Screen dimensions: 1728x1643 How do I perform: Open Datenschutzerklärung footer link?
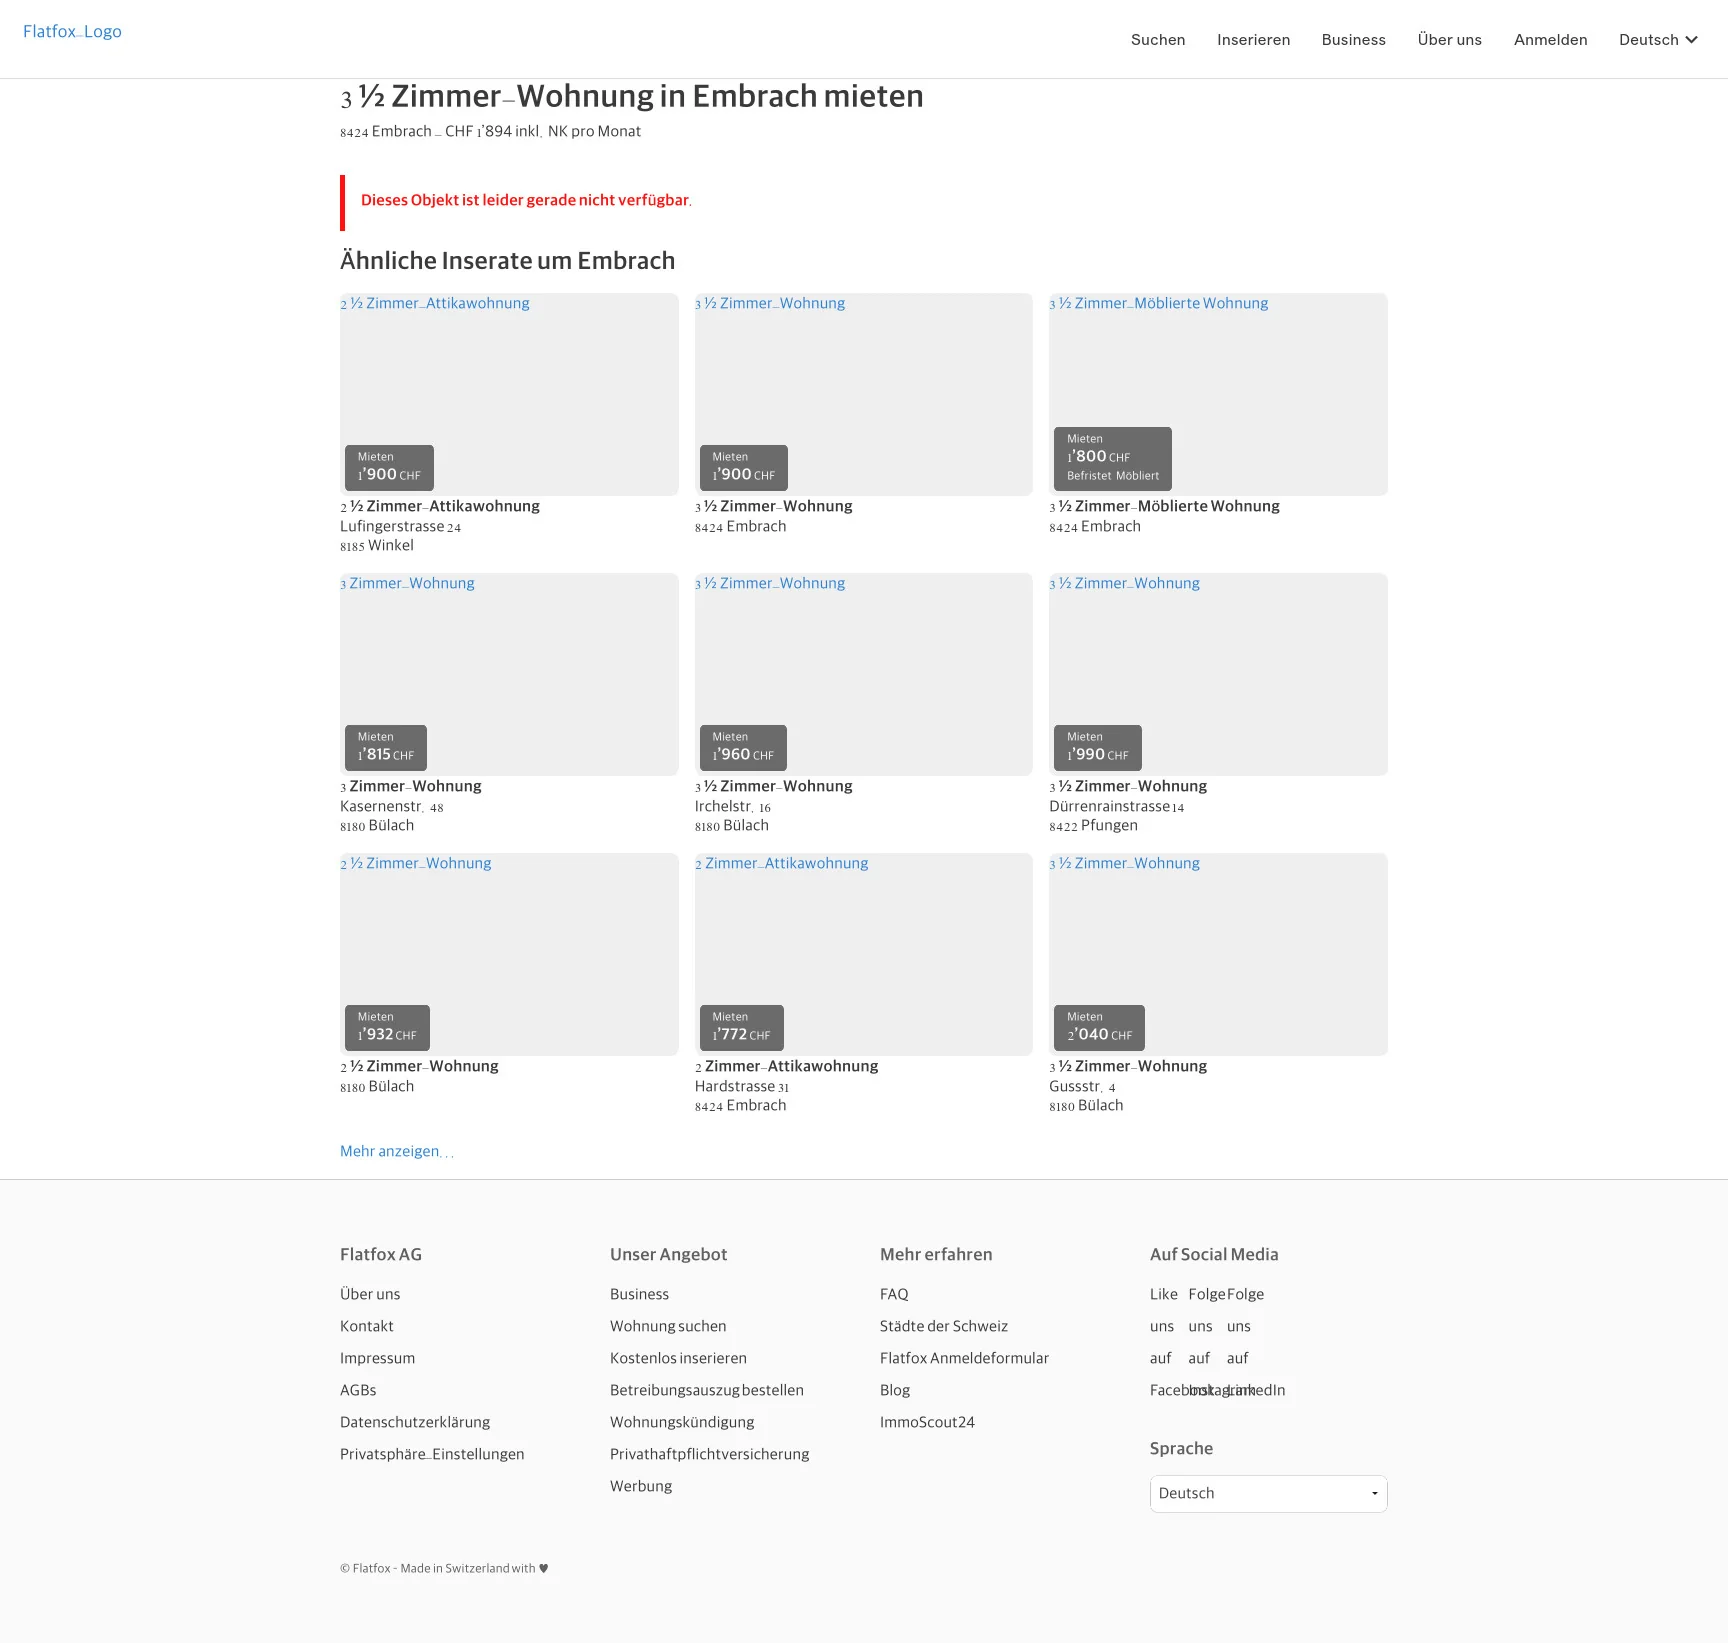pyautogui.click(x=414, y=1422)
